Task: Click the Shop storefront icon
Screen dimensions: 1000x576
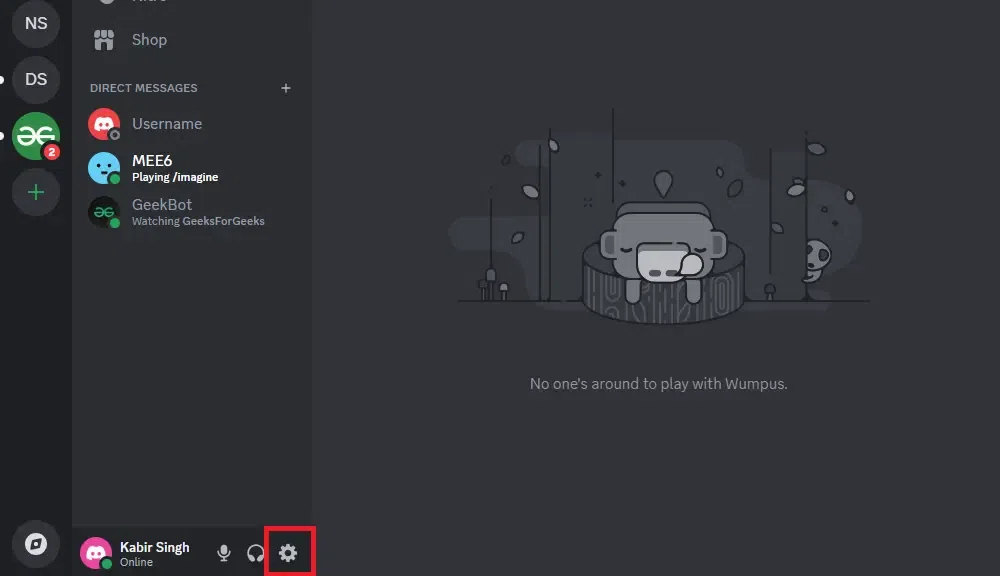Action: pyautogui.click(x=104, y=40)
